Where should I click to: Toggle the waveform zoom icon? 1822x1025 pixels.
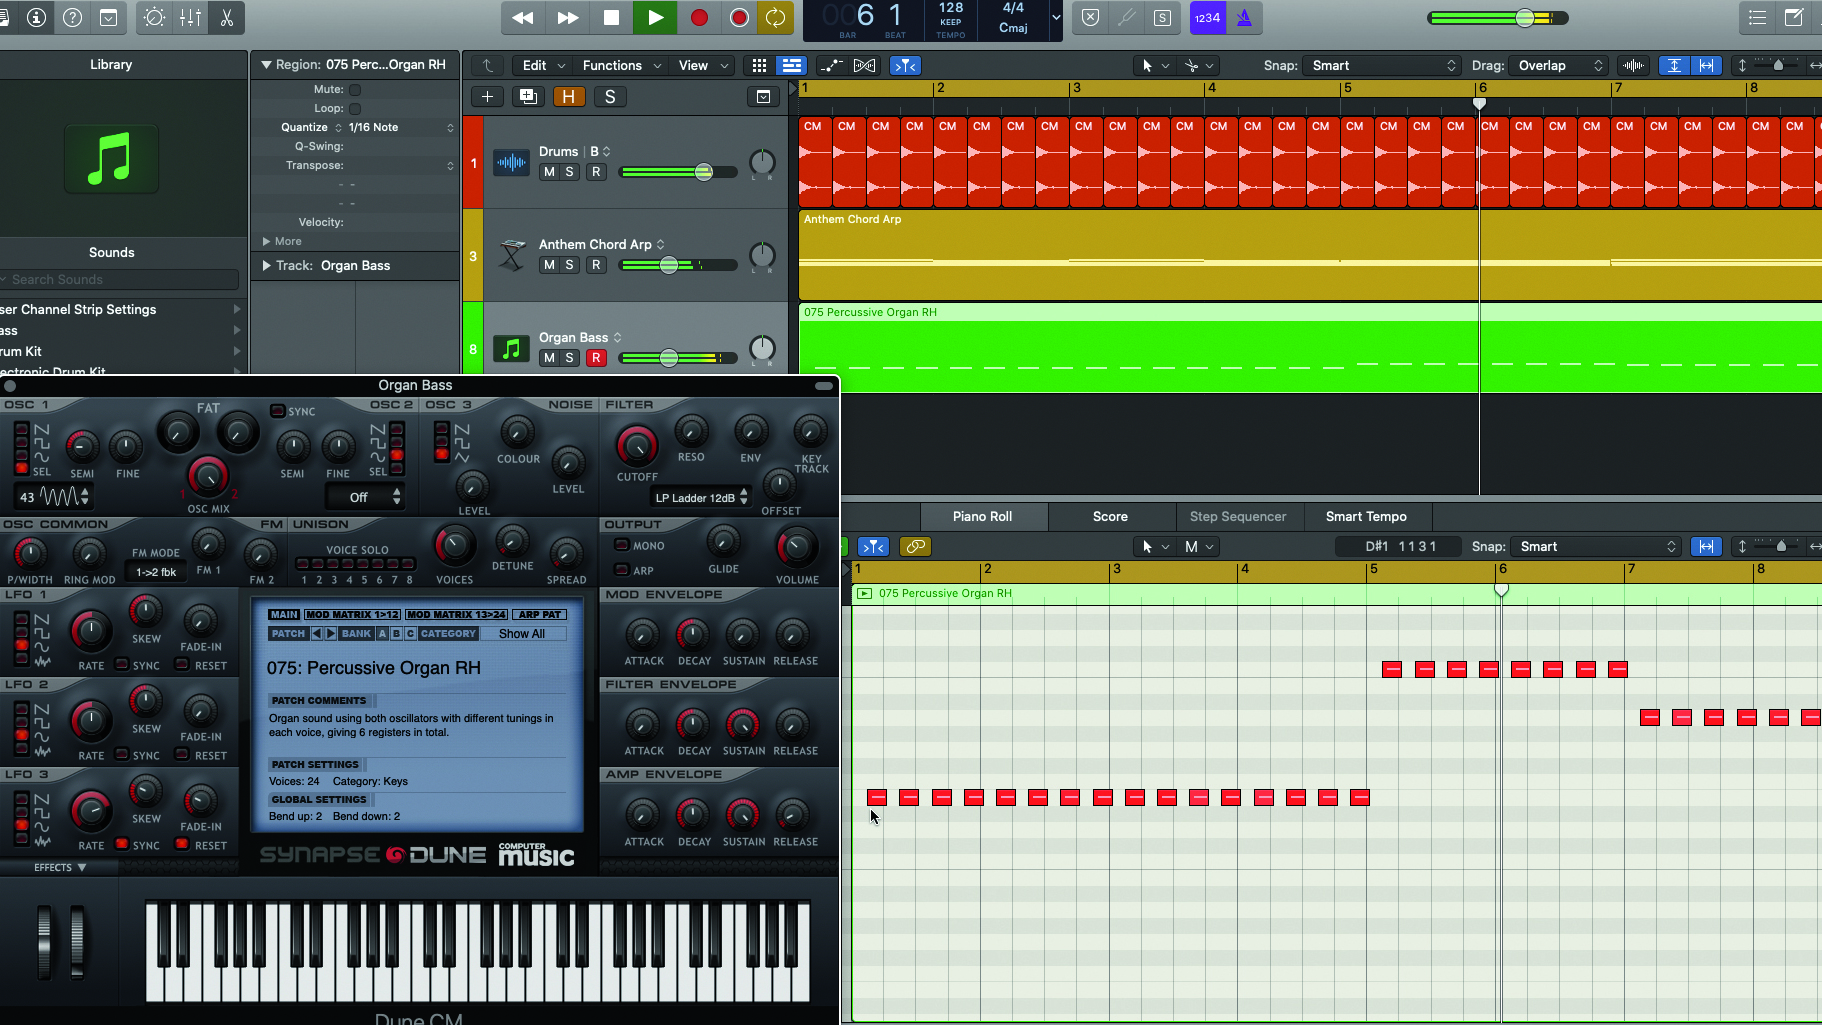click(1633, 66)
